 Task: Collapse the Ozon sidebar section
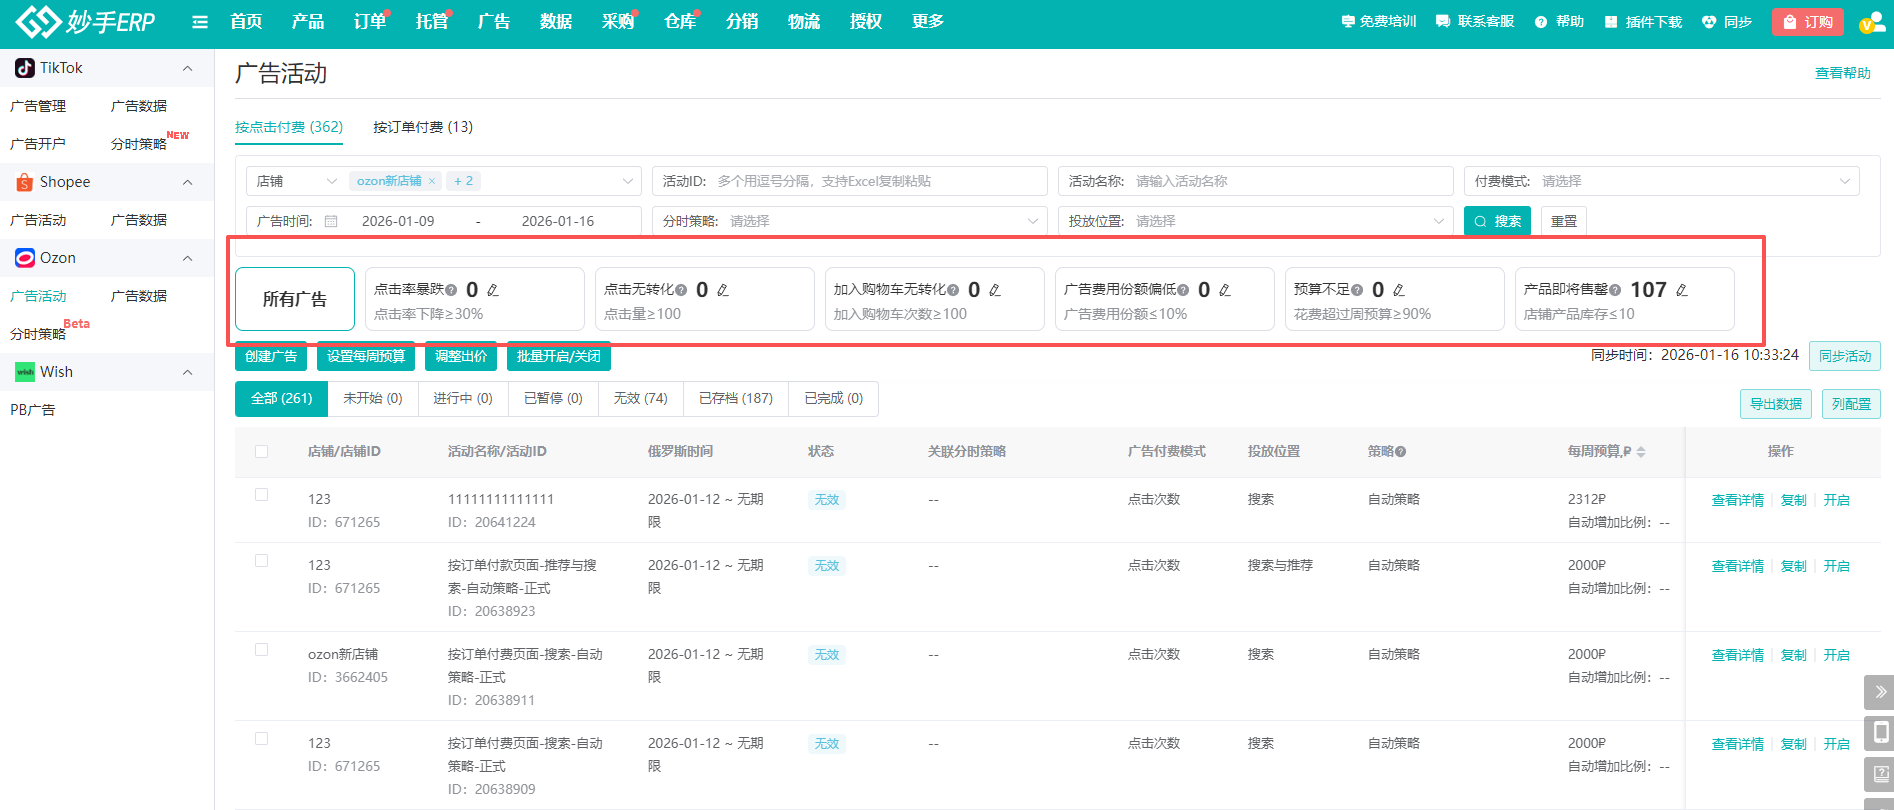click(187, 258)
